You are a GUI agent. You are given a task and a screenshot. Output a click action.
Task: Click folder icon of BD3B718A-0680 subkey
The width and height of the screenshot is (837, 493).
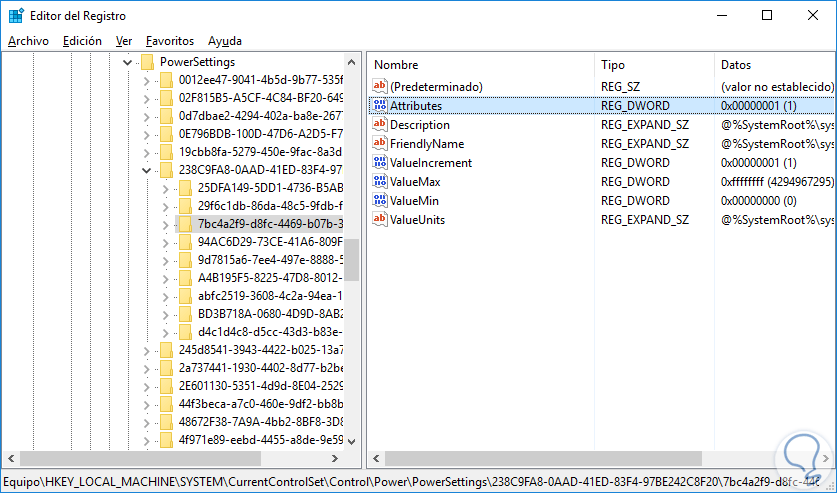coord(185,314)
